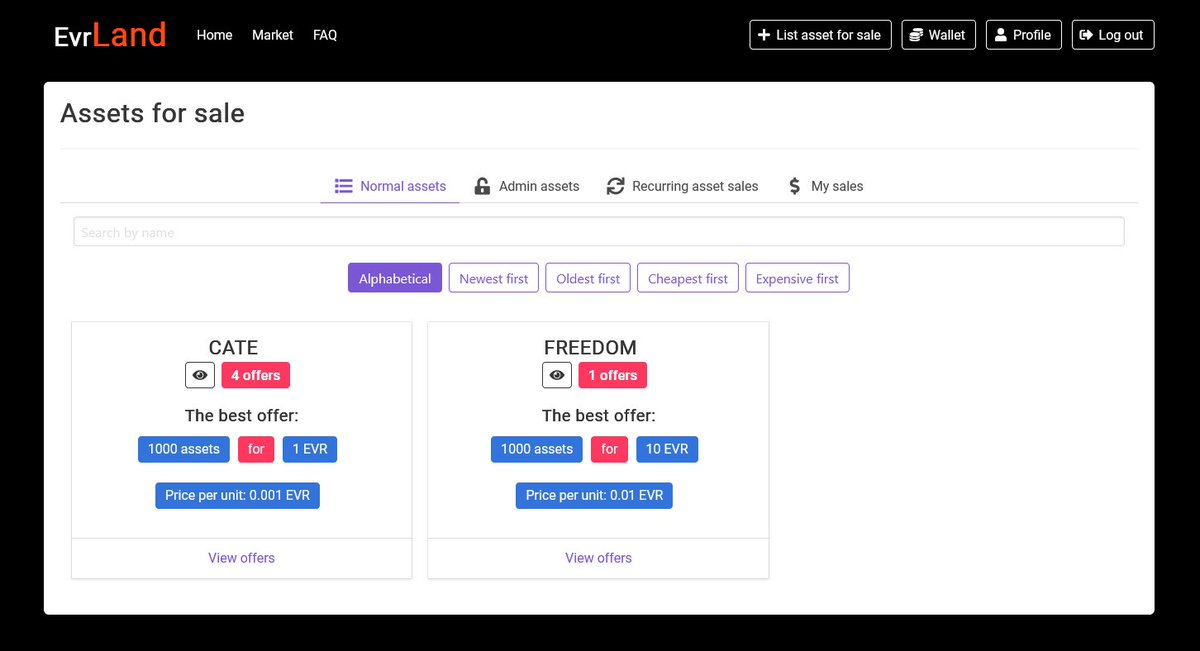Click the refresh icon beside Recurring asset sales
The image size is (1200, 651).
(614, 186)
